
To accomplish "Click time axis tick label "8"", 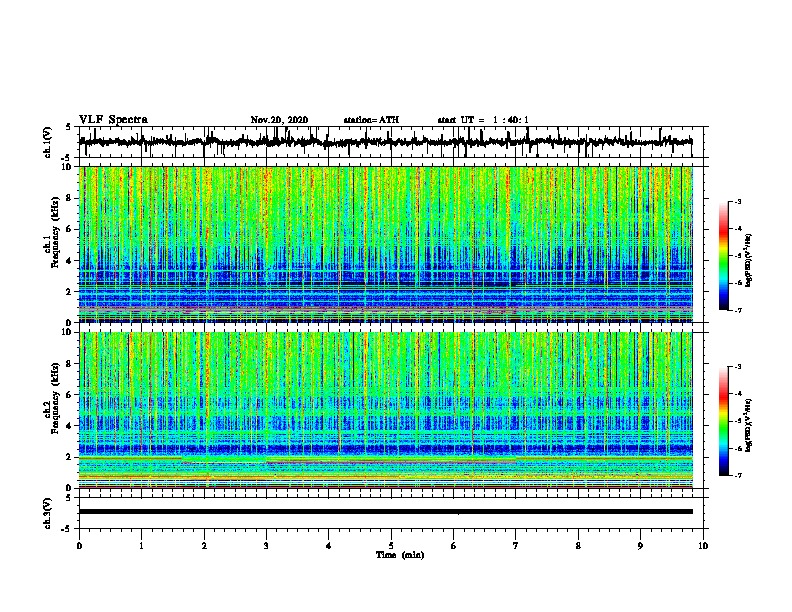I will (x=578, y=545).
